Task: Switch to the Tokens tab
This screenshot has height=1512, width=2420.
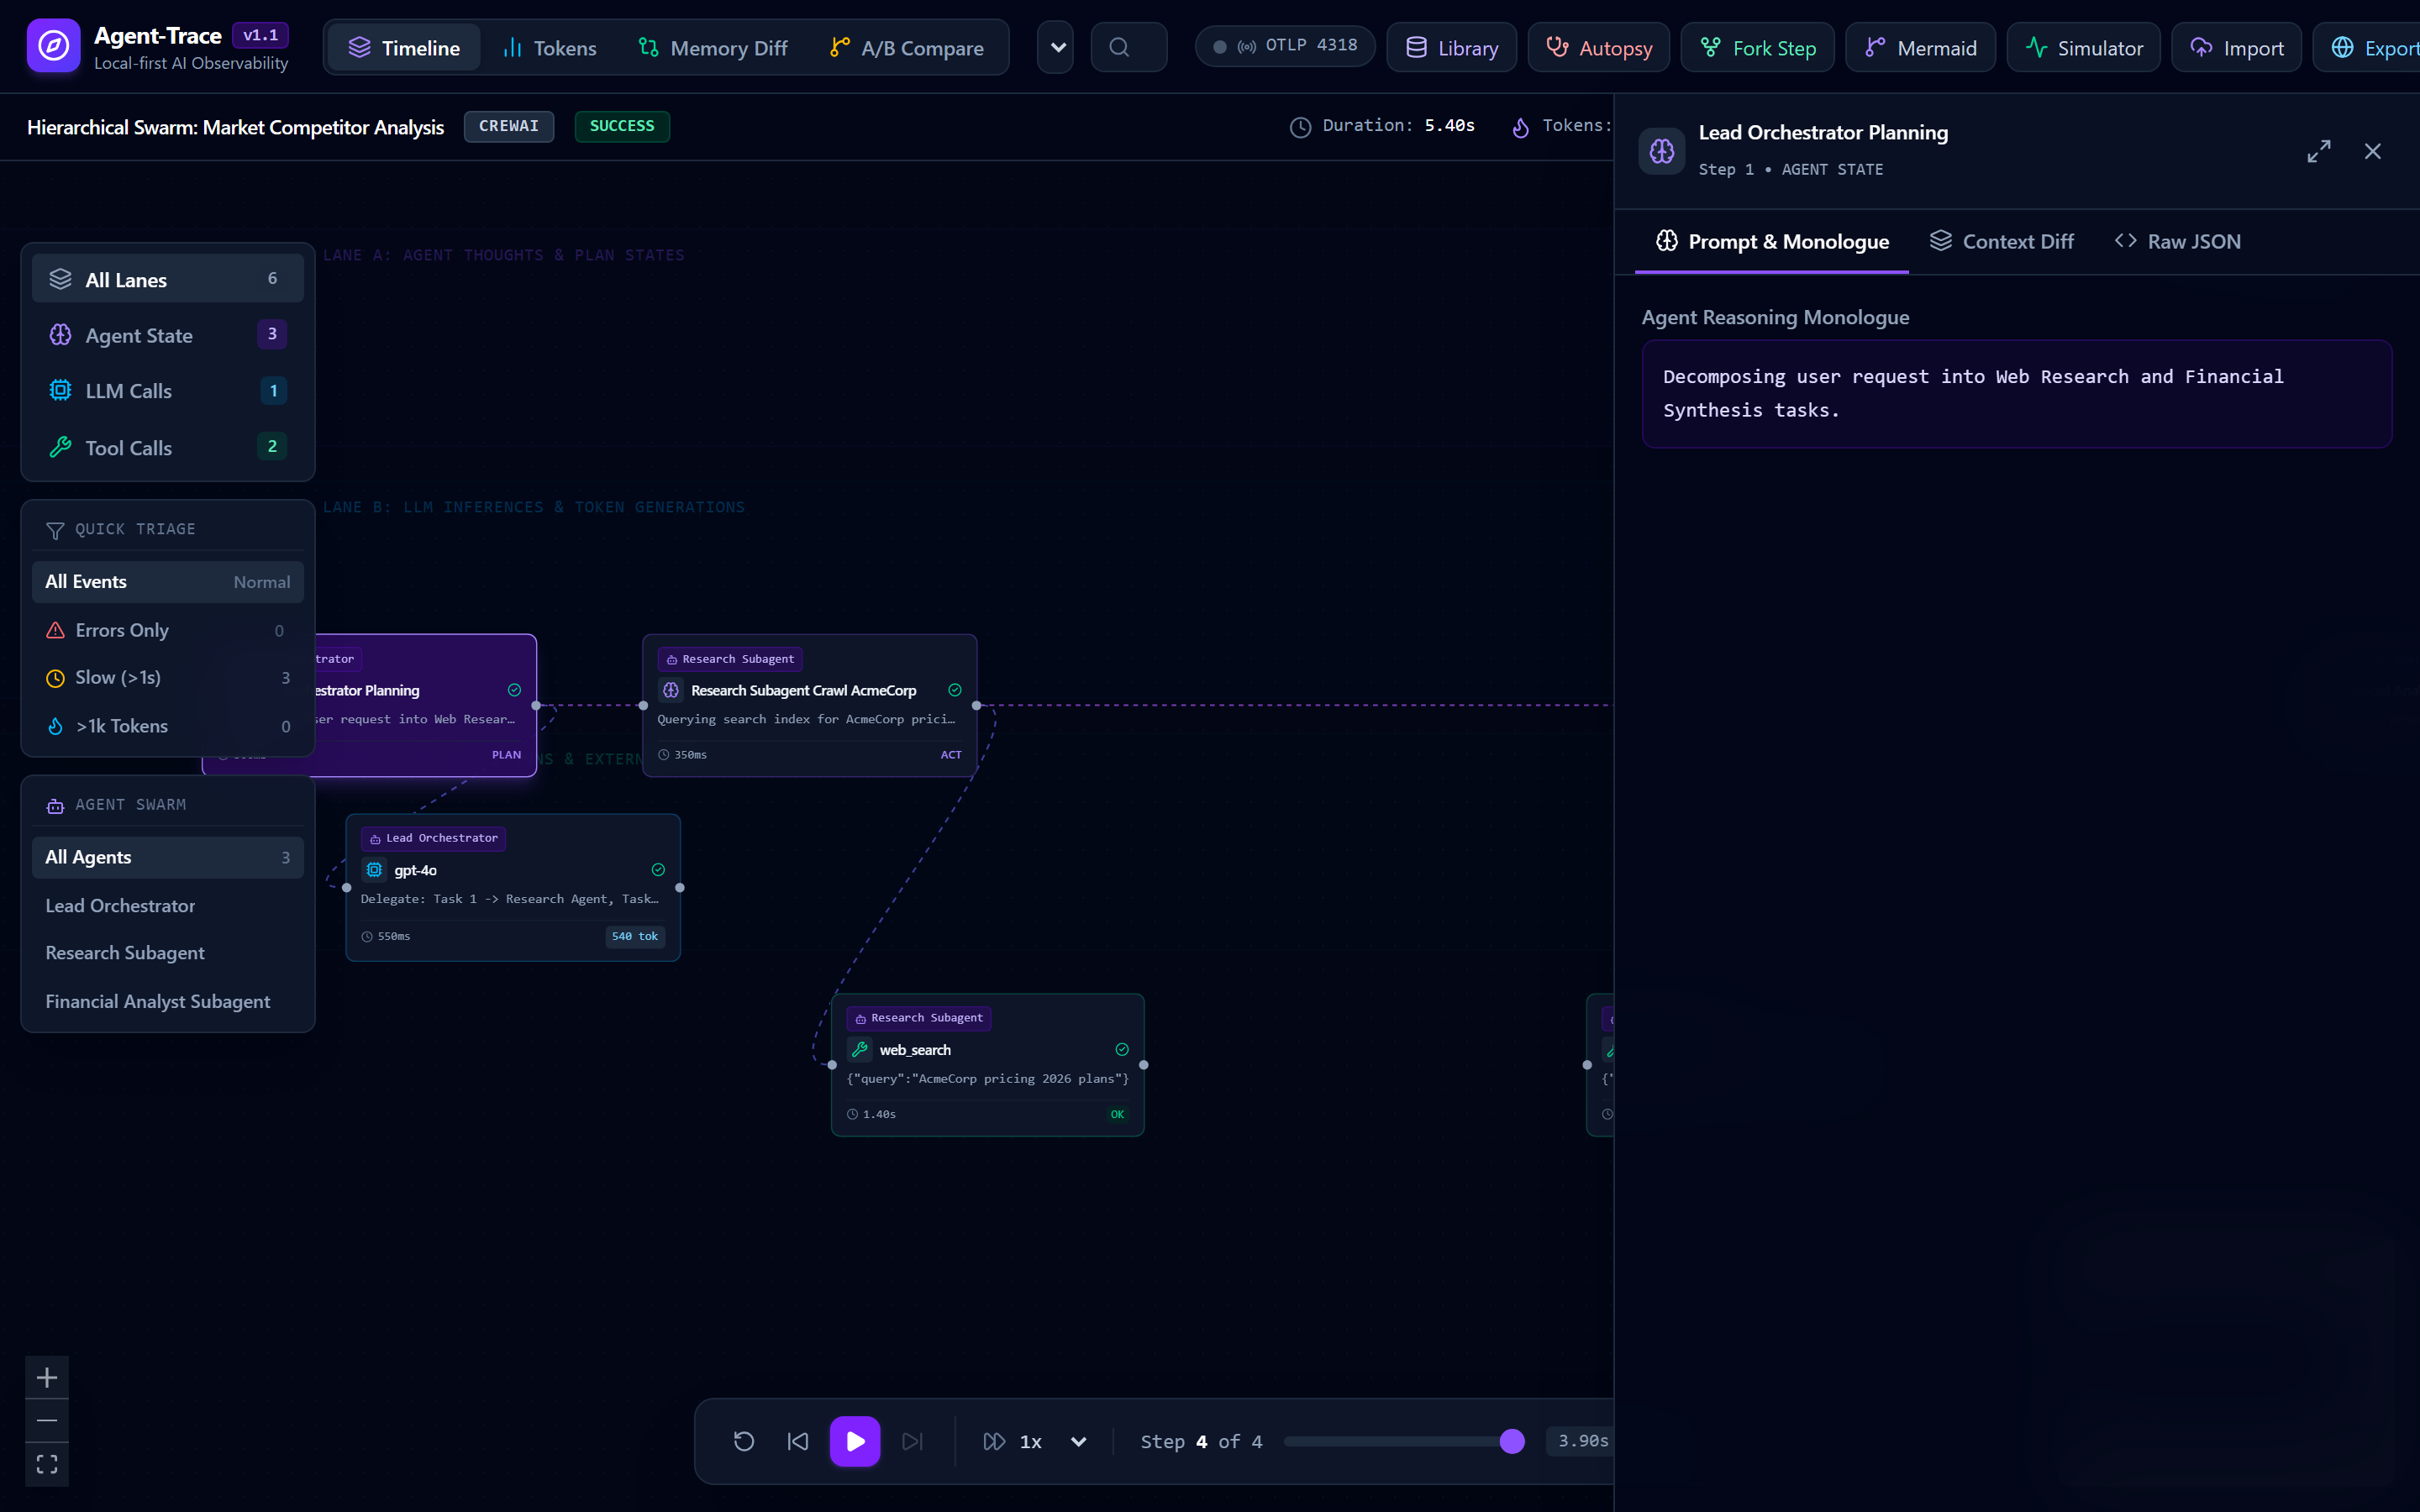Action: 549,47
